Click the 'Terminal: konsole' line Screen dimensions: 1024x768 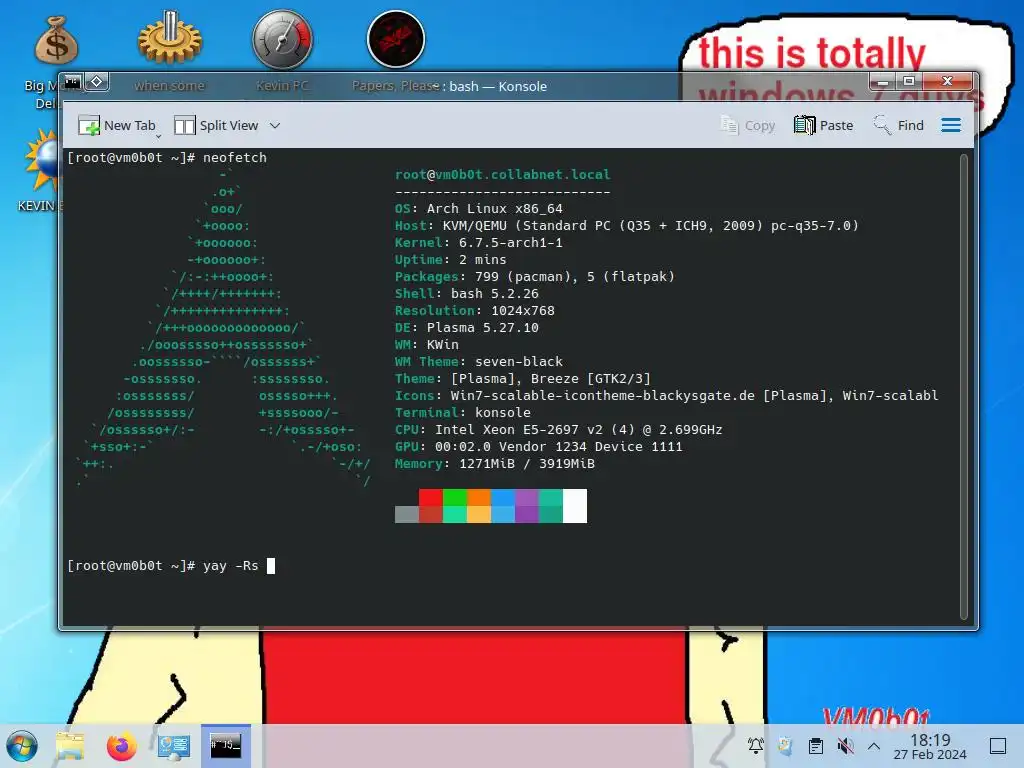tap(462, 412)
